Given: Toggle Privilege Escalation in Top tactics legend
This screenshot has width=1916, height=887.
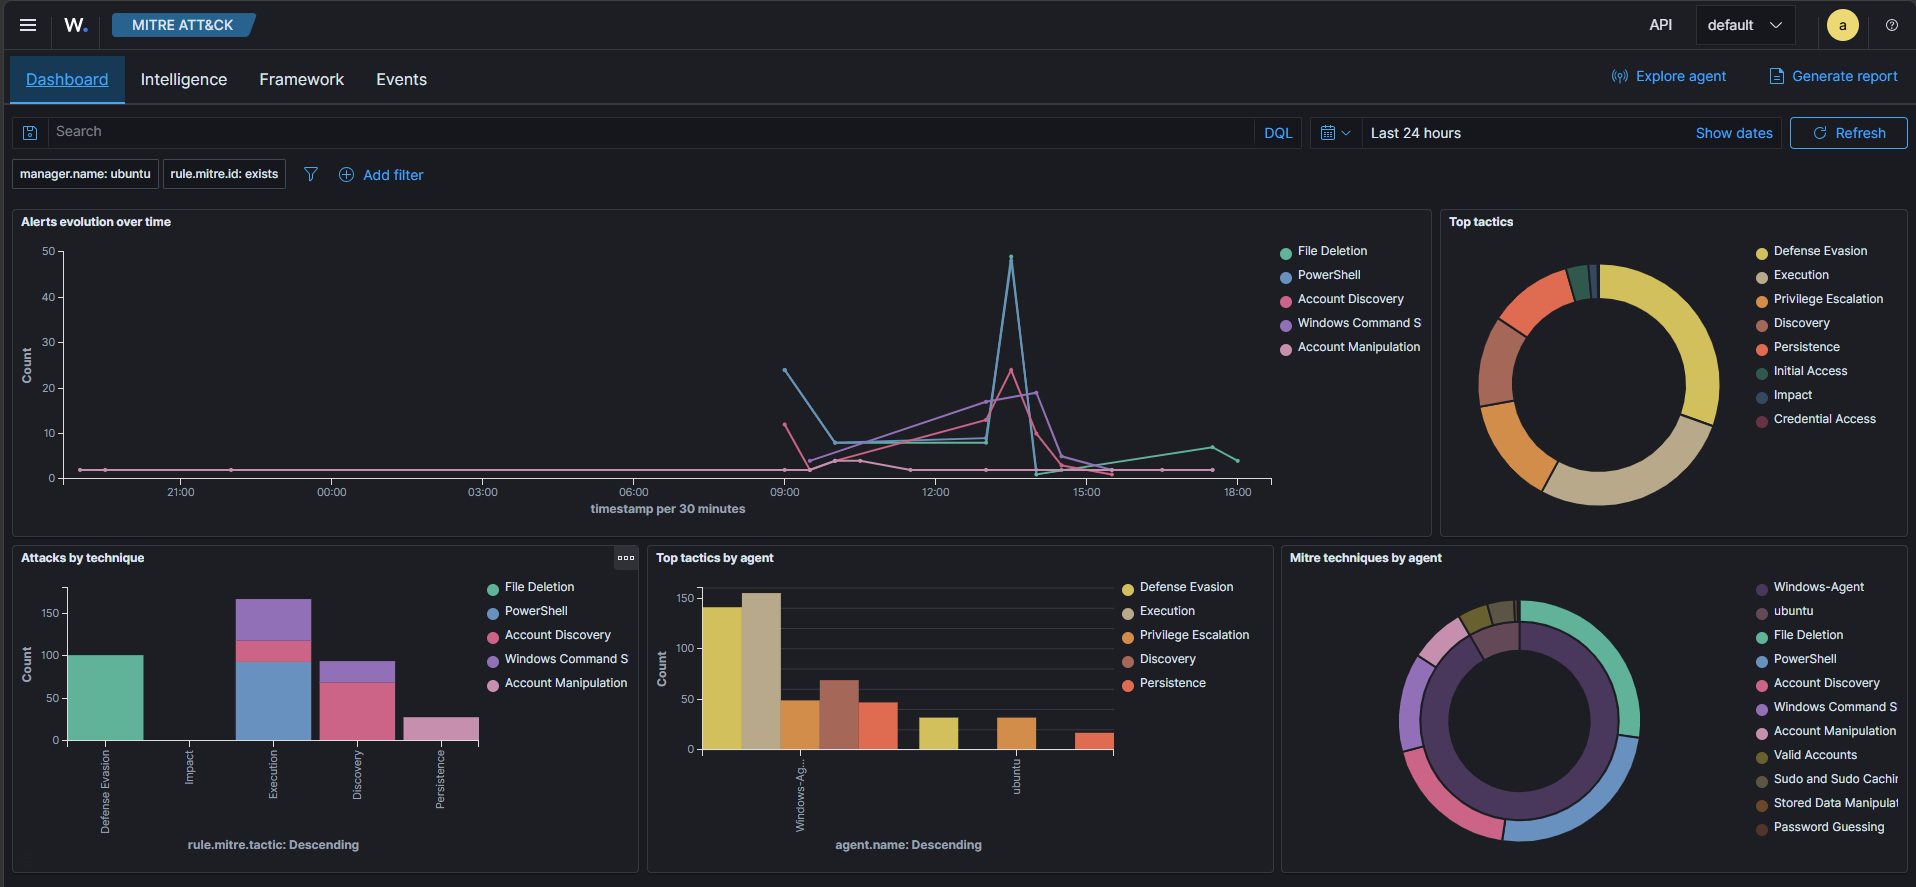Looking at the screenshot, I should pos(1827,299).
